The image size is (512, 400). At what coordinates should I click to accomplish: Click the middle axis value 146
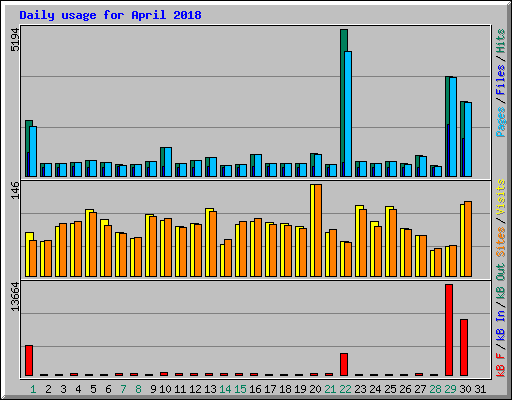pyautogui.click(x=15, y=190)
